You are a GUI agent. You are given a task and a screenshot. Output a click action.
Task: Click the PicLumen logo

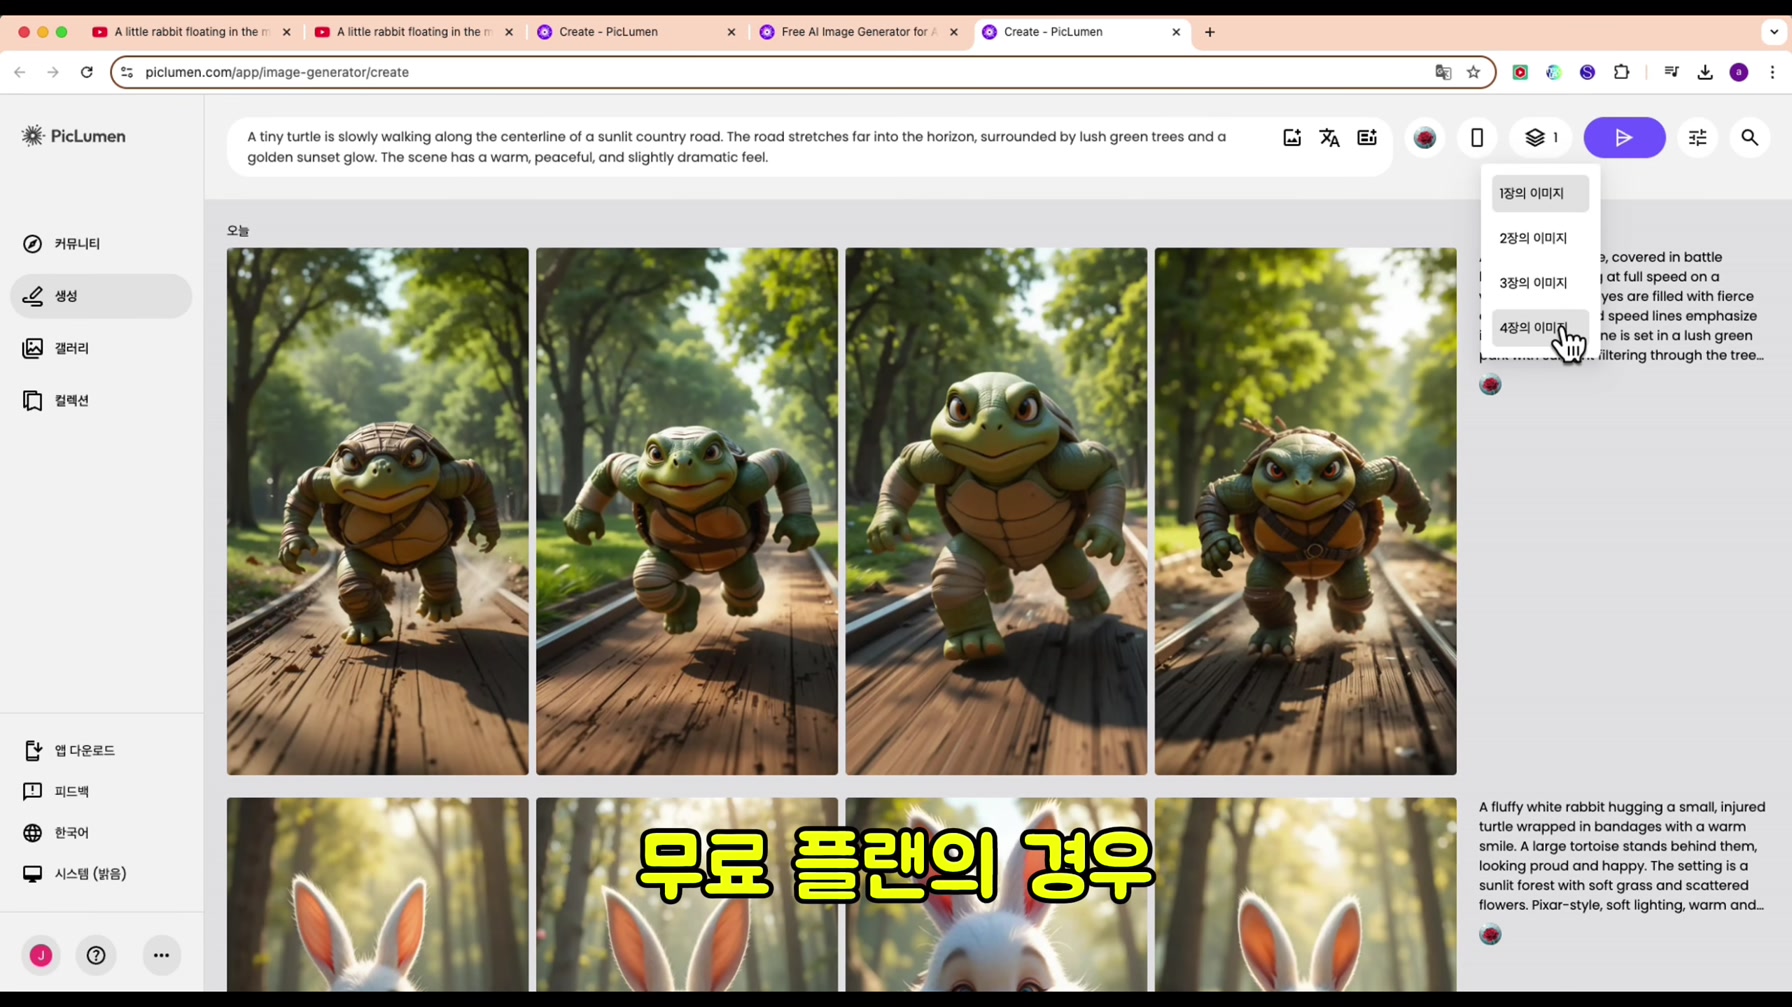tap(74, 136)
